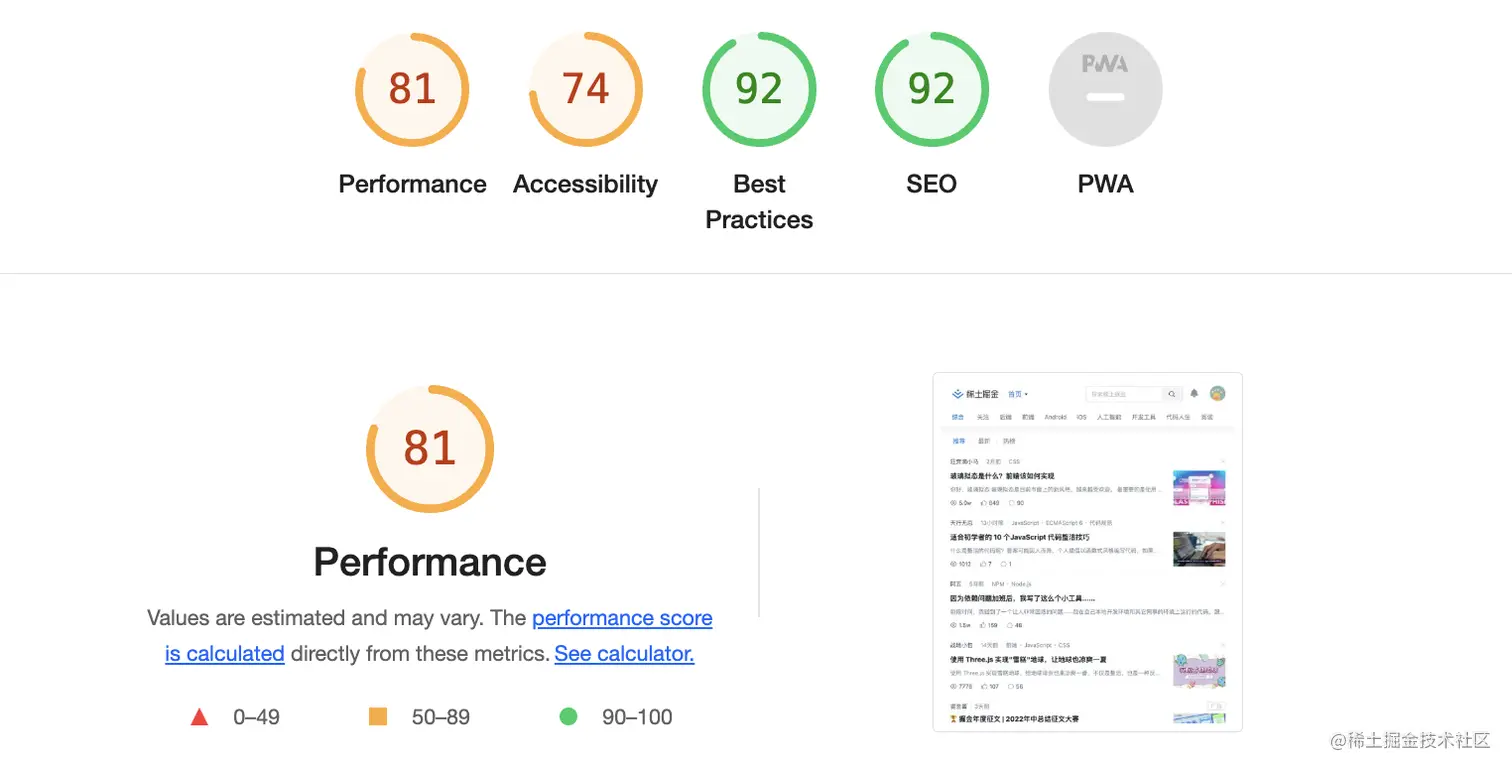Click the orange square 50–89 legend icon

coord(378,717)
